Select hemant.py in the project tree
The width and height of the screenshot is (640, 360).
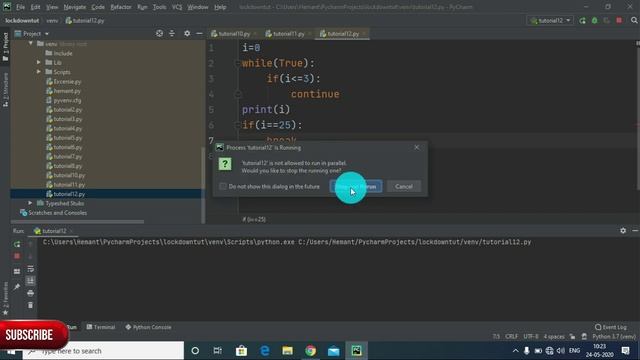click(x=63, y=91)
